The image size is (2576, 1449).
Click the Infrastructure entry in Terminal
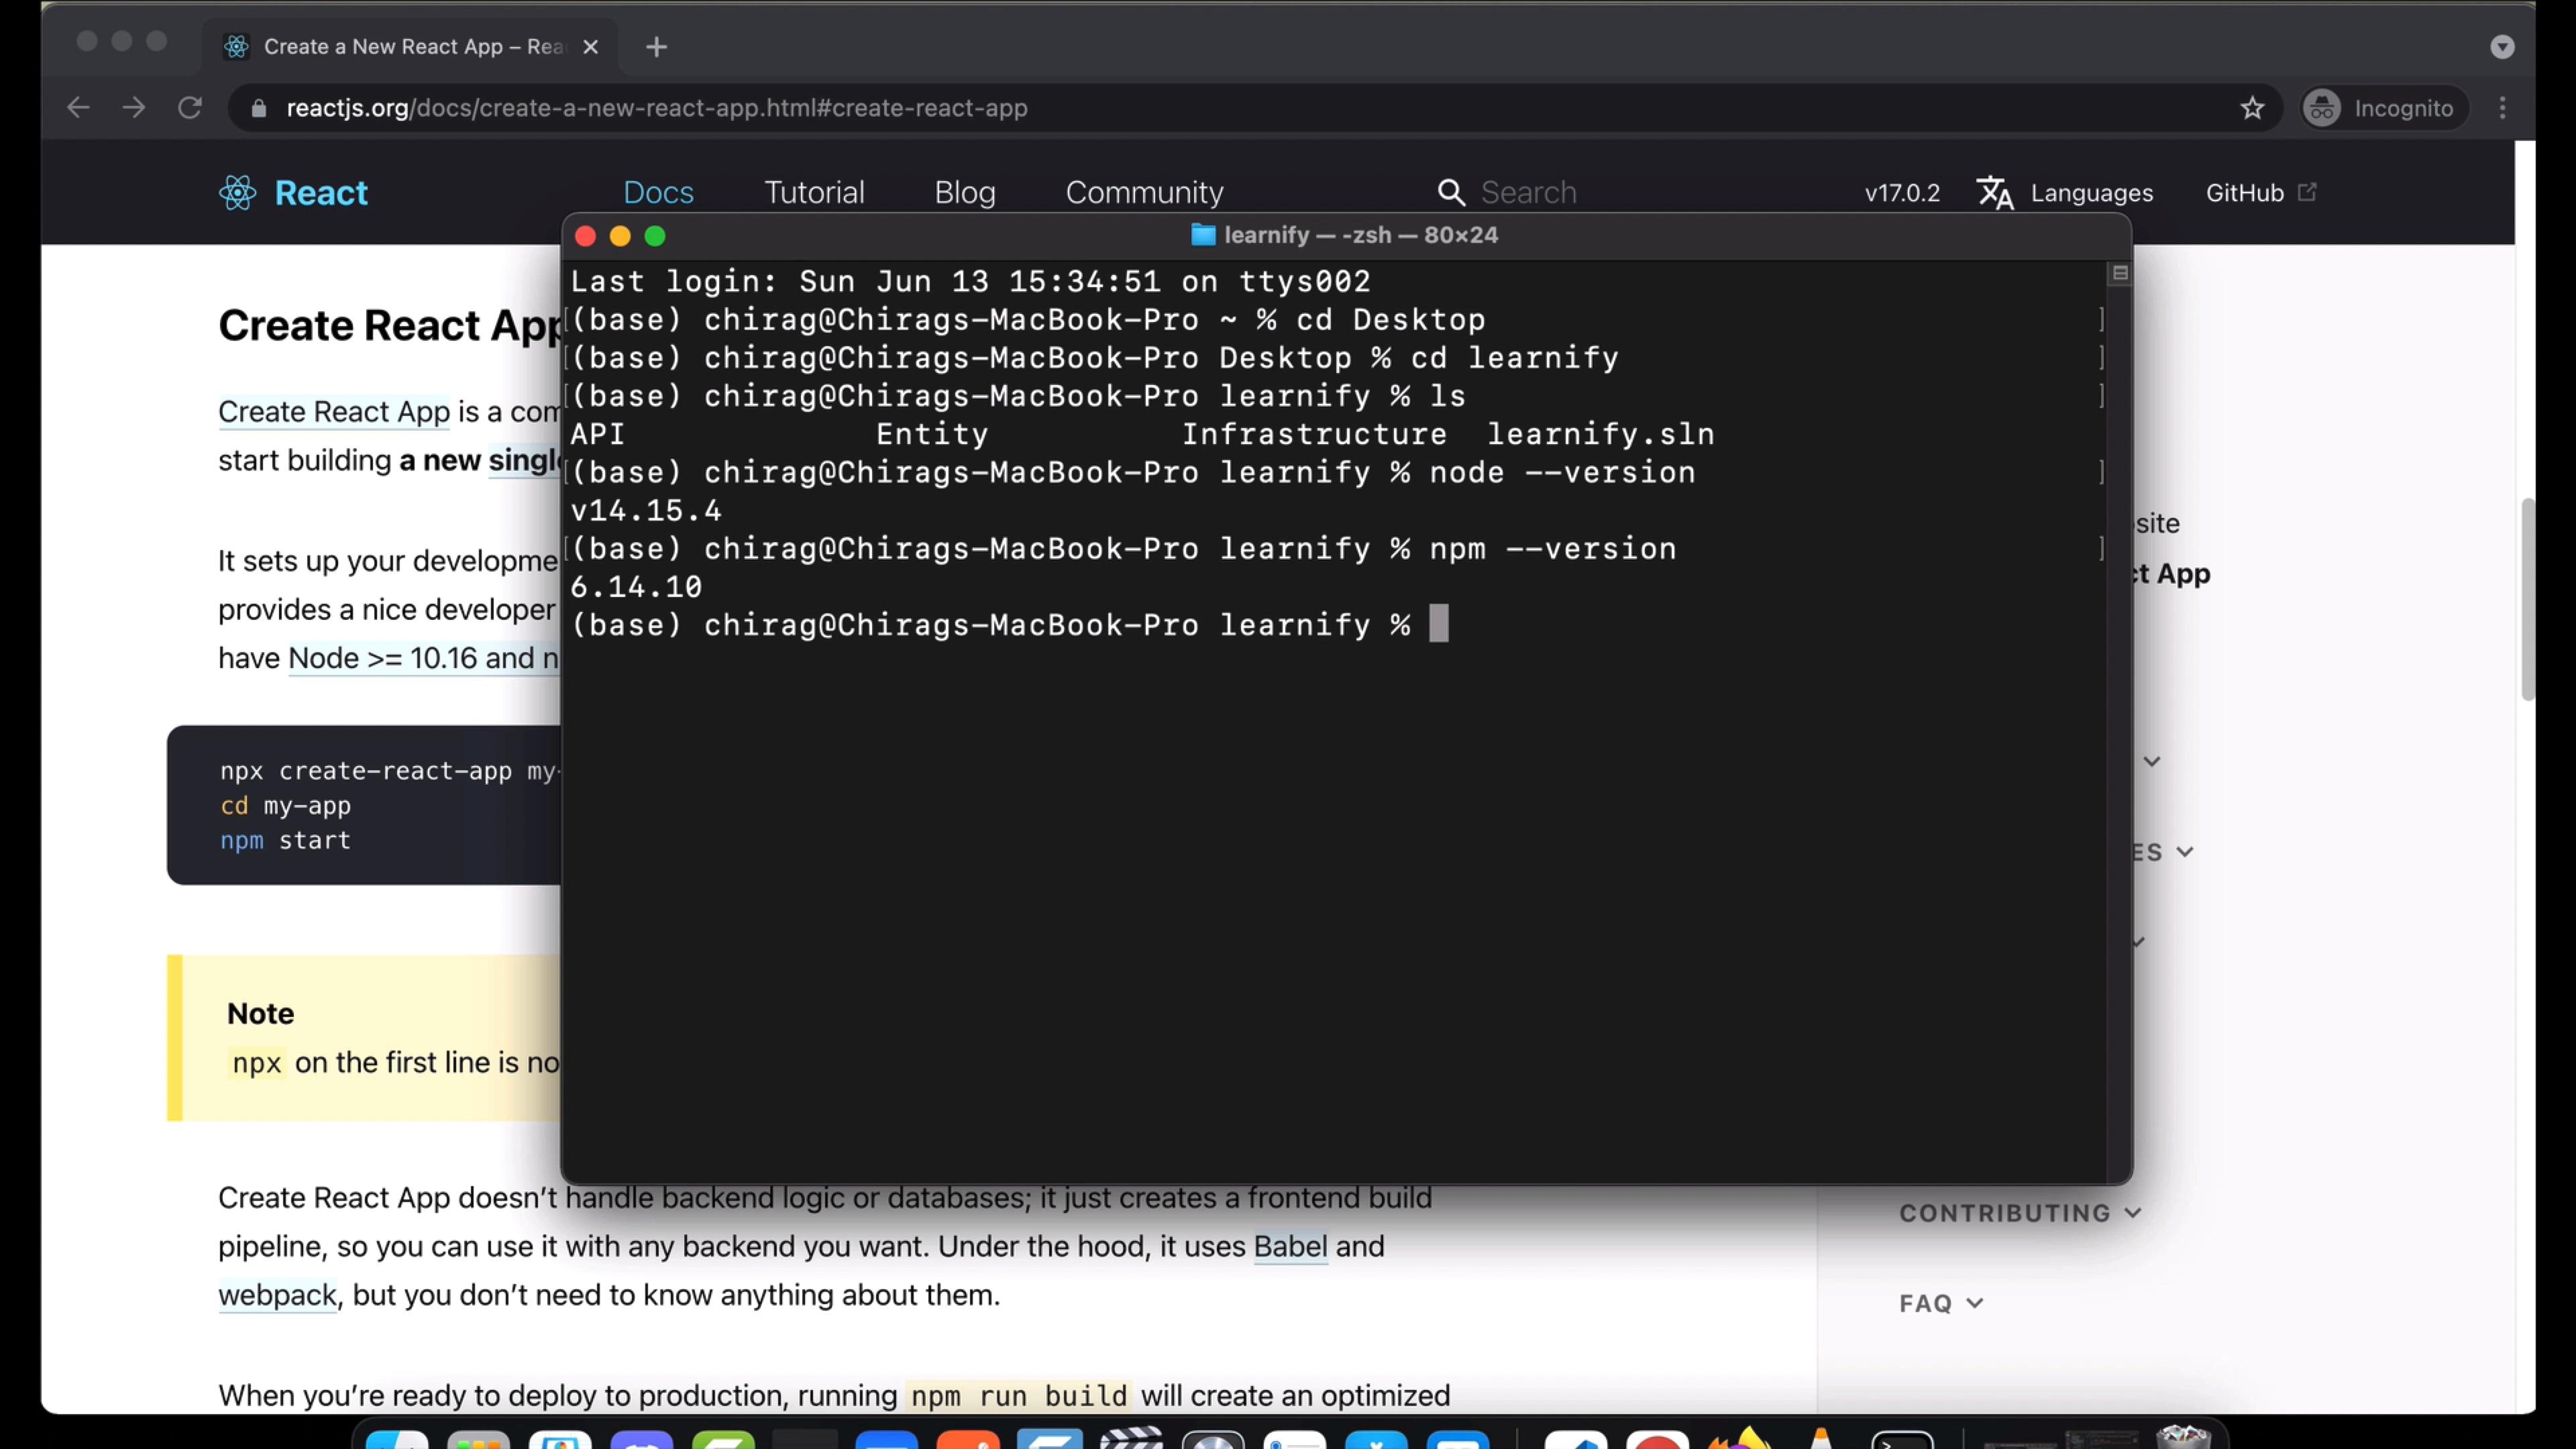point(1314,434)
